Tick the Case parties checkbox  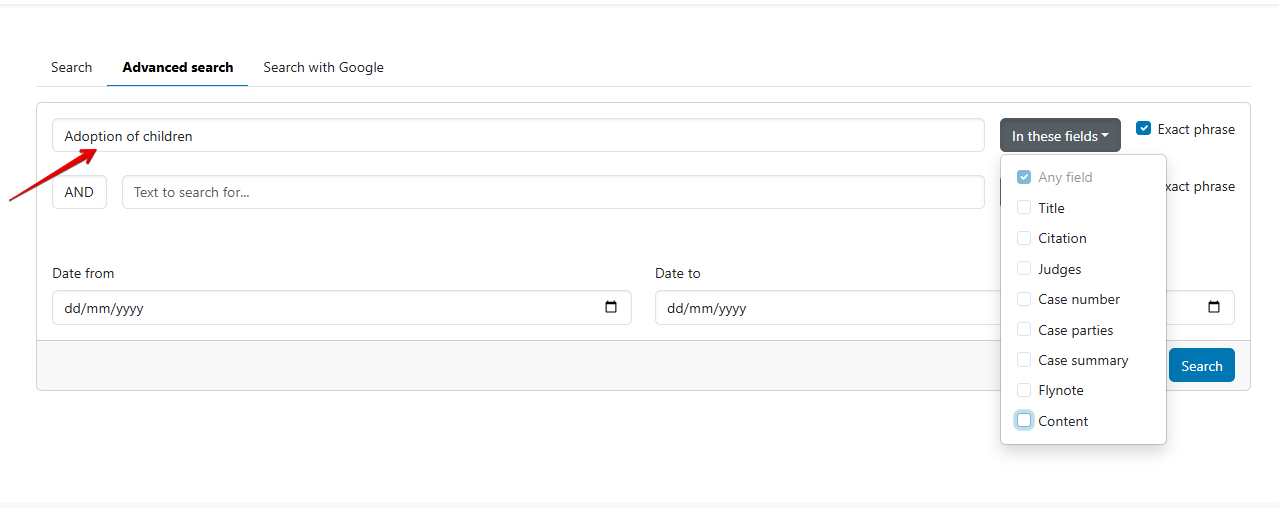[x=1024, y=330]
